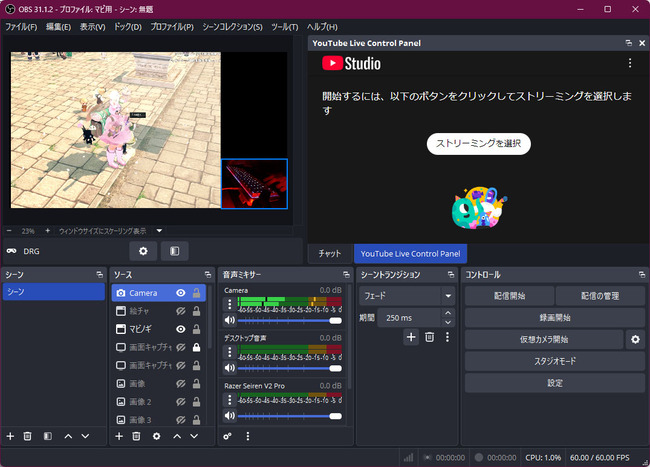Show the 絵チャ source via eye icon
This screenshot has width=650, height=467.
point(181,311)
